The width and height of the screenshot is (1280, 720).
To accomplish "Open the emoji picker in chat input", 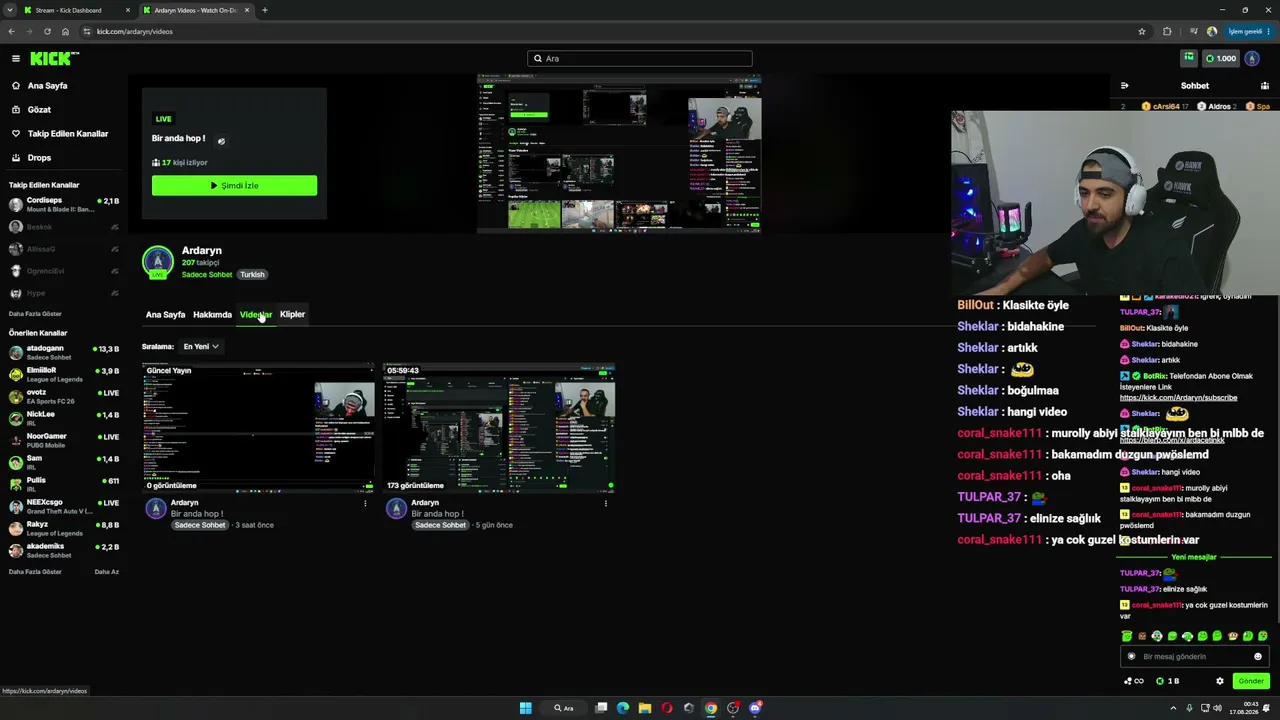I will 1258,657.
